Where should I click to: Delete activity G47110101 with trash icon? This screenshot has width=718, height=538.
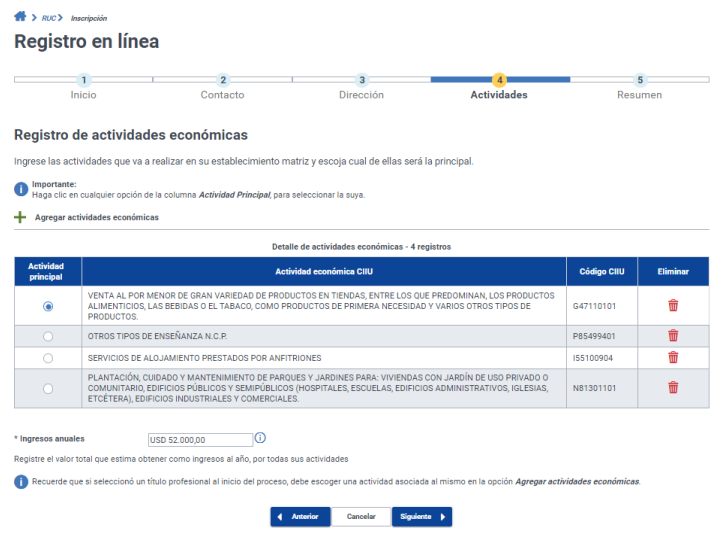[x=673, y=305]
